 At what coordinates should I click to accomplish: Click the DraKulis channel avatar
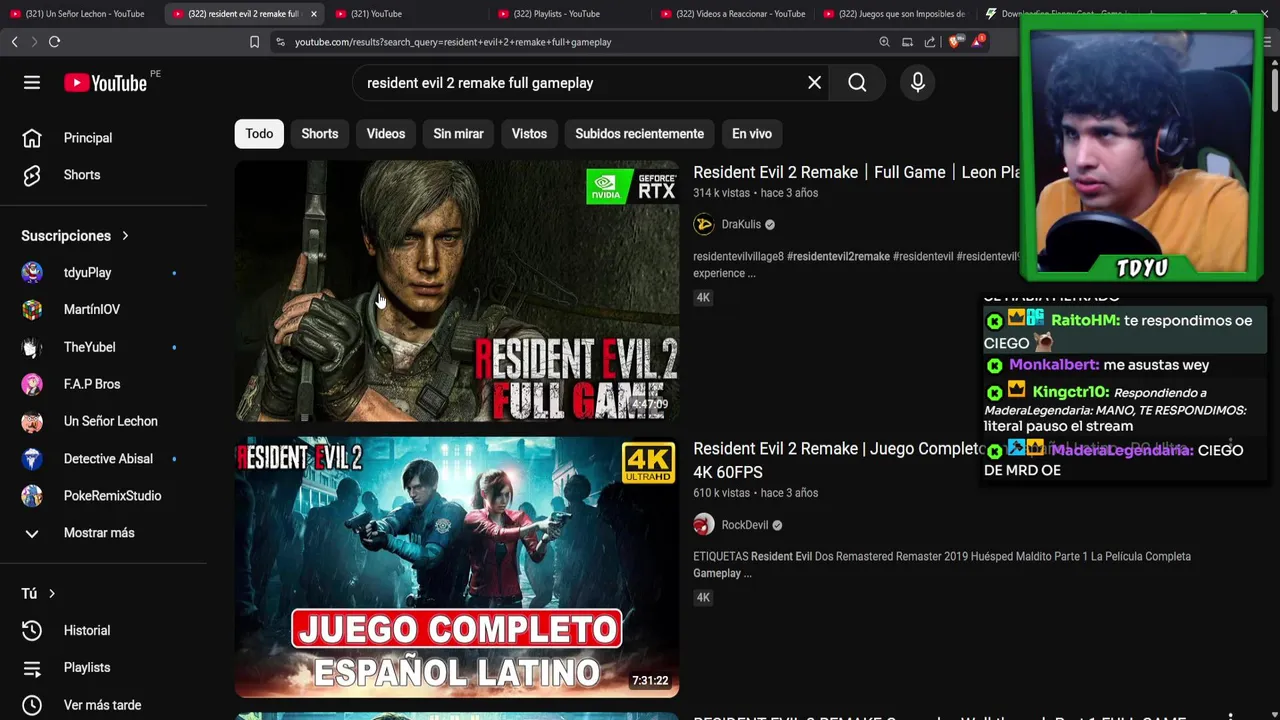pyautogui.click(x=704, y=224)
